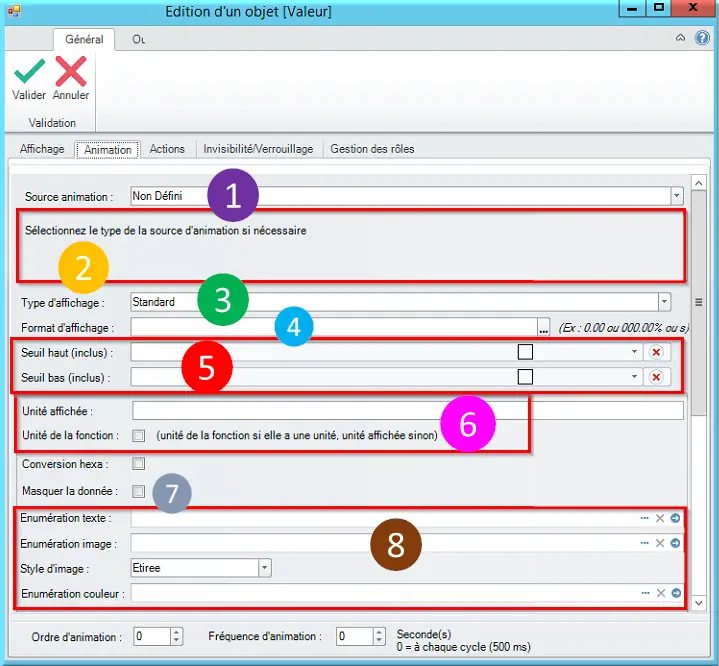719x666 pixels.
Task: Open the truncated Ou ribbon tab
Action: click(x=138, y=39)
